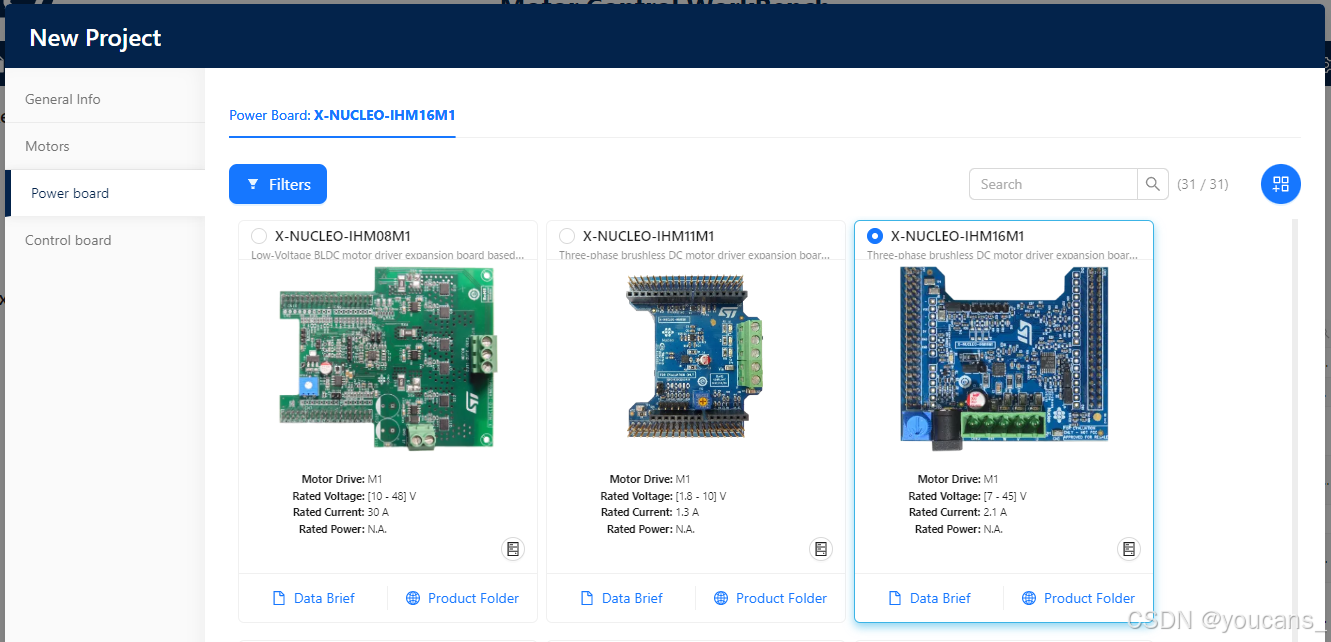Open details icon on X-NUCLEO-IHM08M1 card
This screenshot has height=642, width=1331.
[x=513, y=549]
